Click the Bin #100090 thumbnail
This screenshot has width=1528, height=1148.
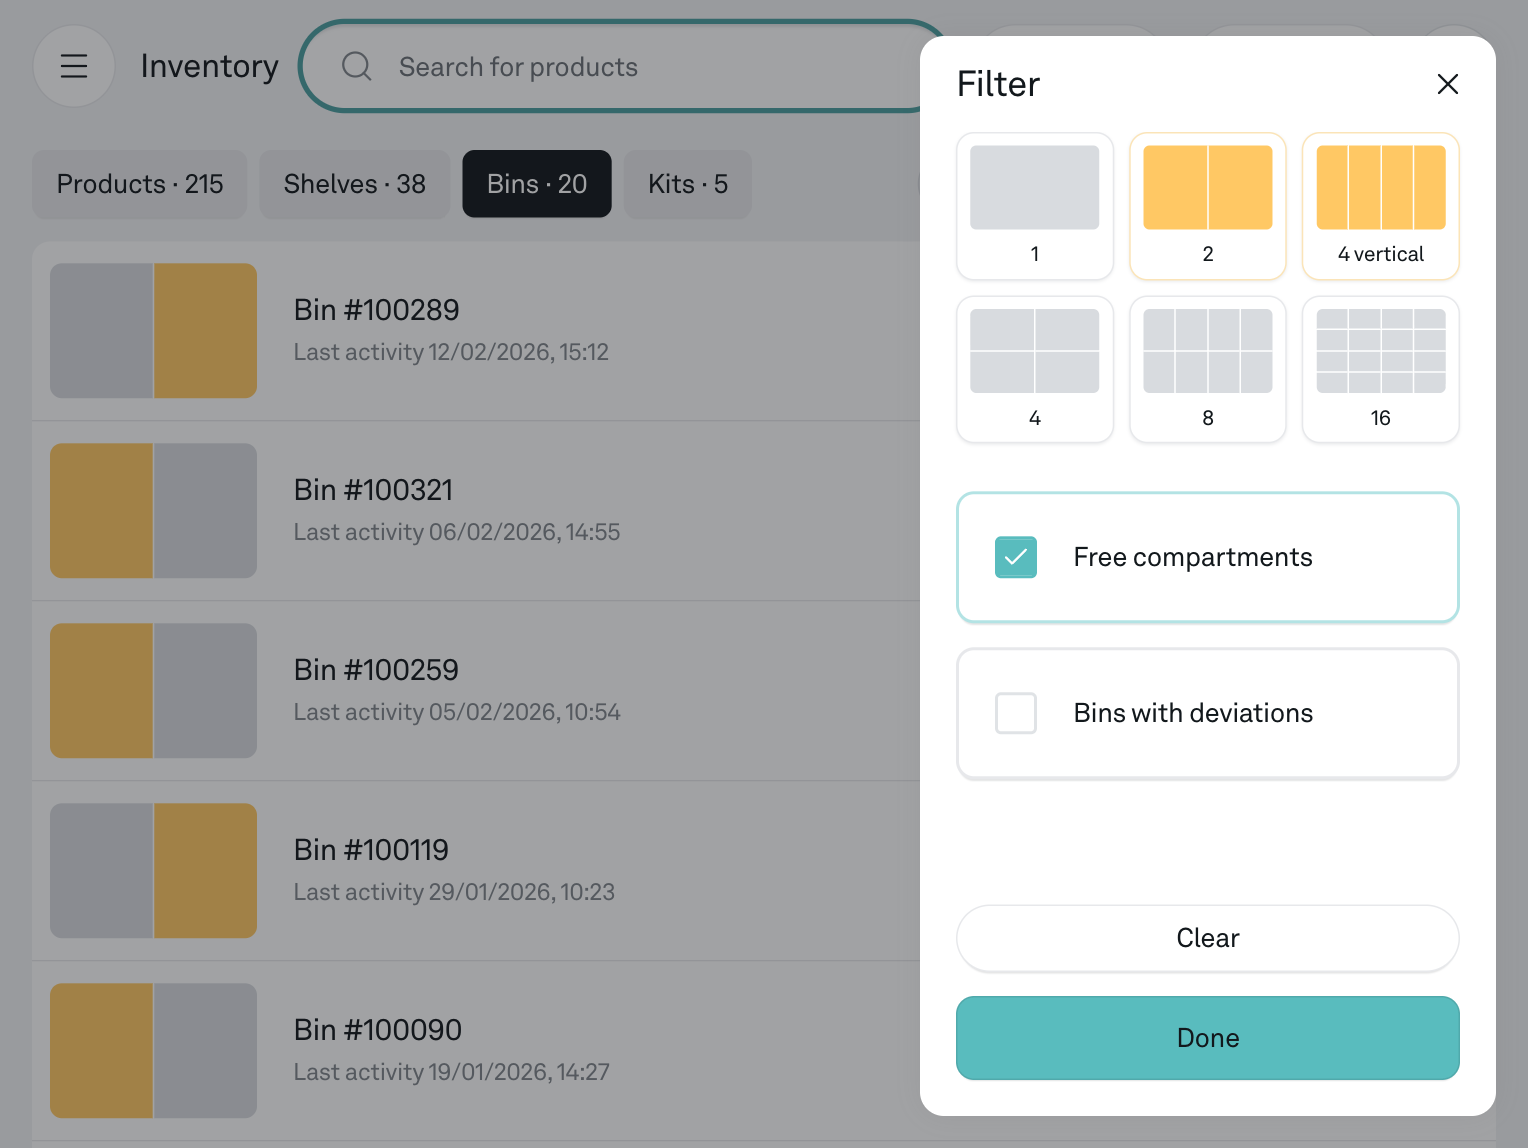pyautogui.click(x=153, y=1050)
